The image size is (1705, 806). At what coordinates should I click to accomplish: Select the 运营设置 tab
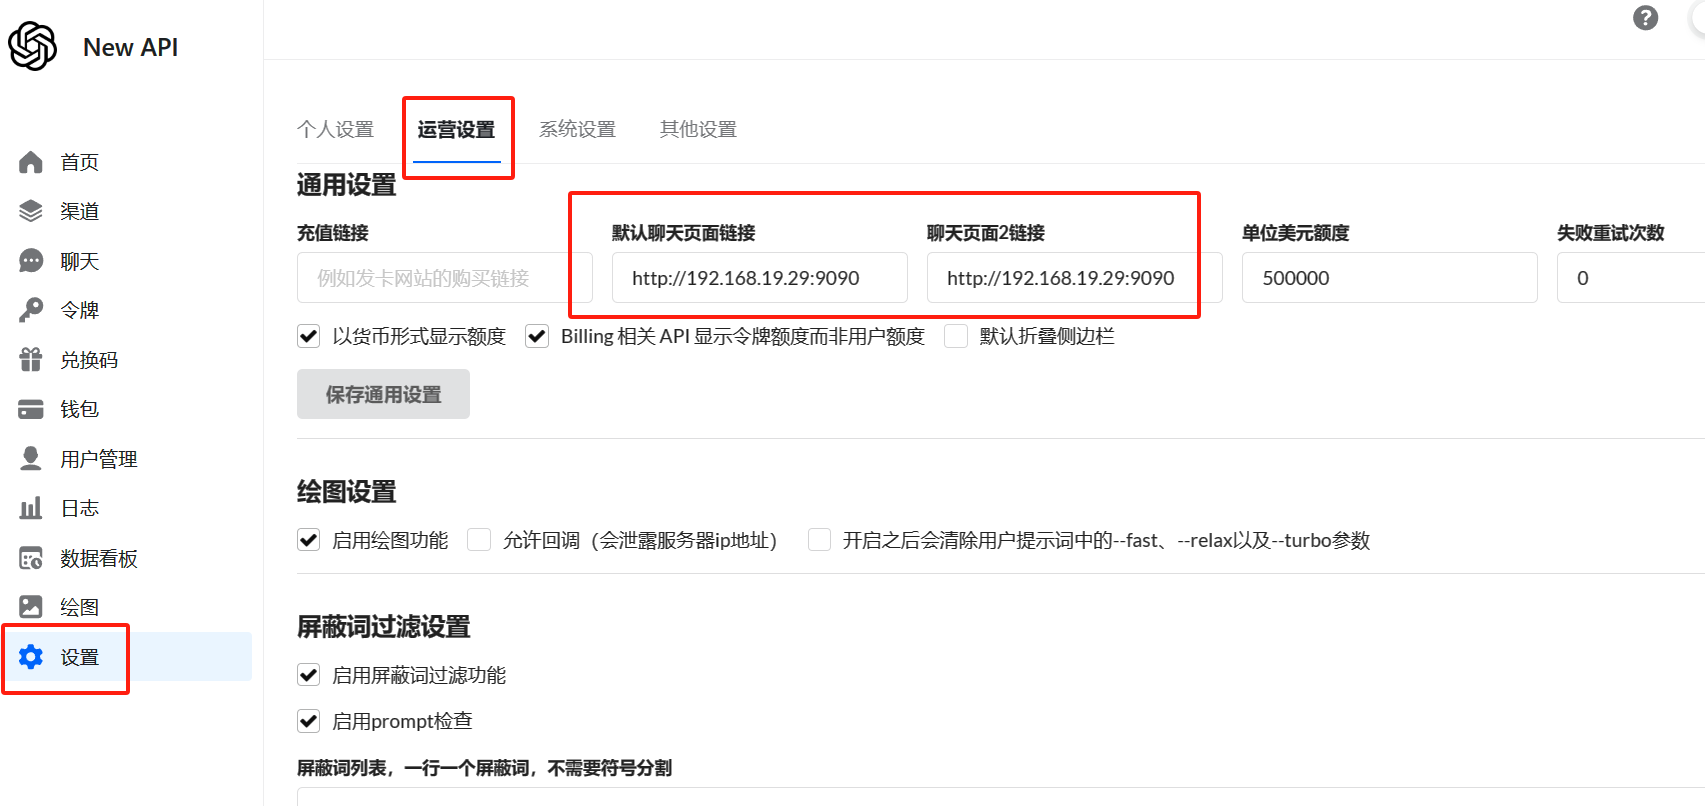[x=456, y=129]
